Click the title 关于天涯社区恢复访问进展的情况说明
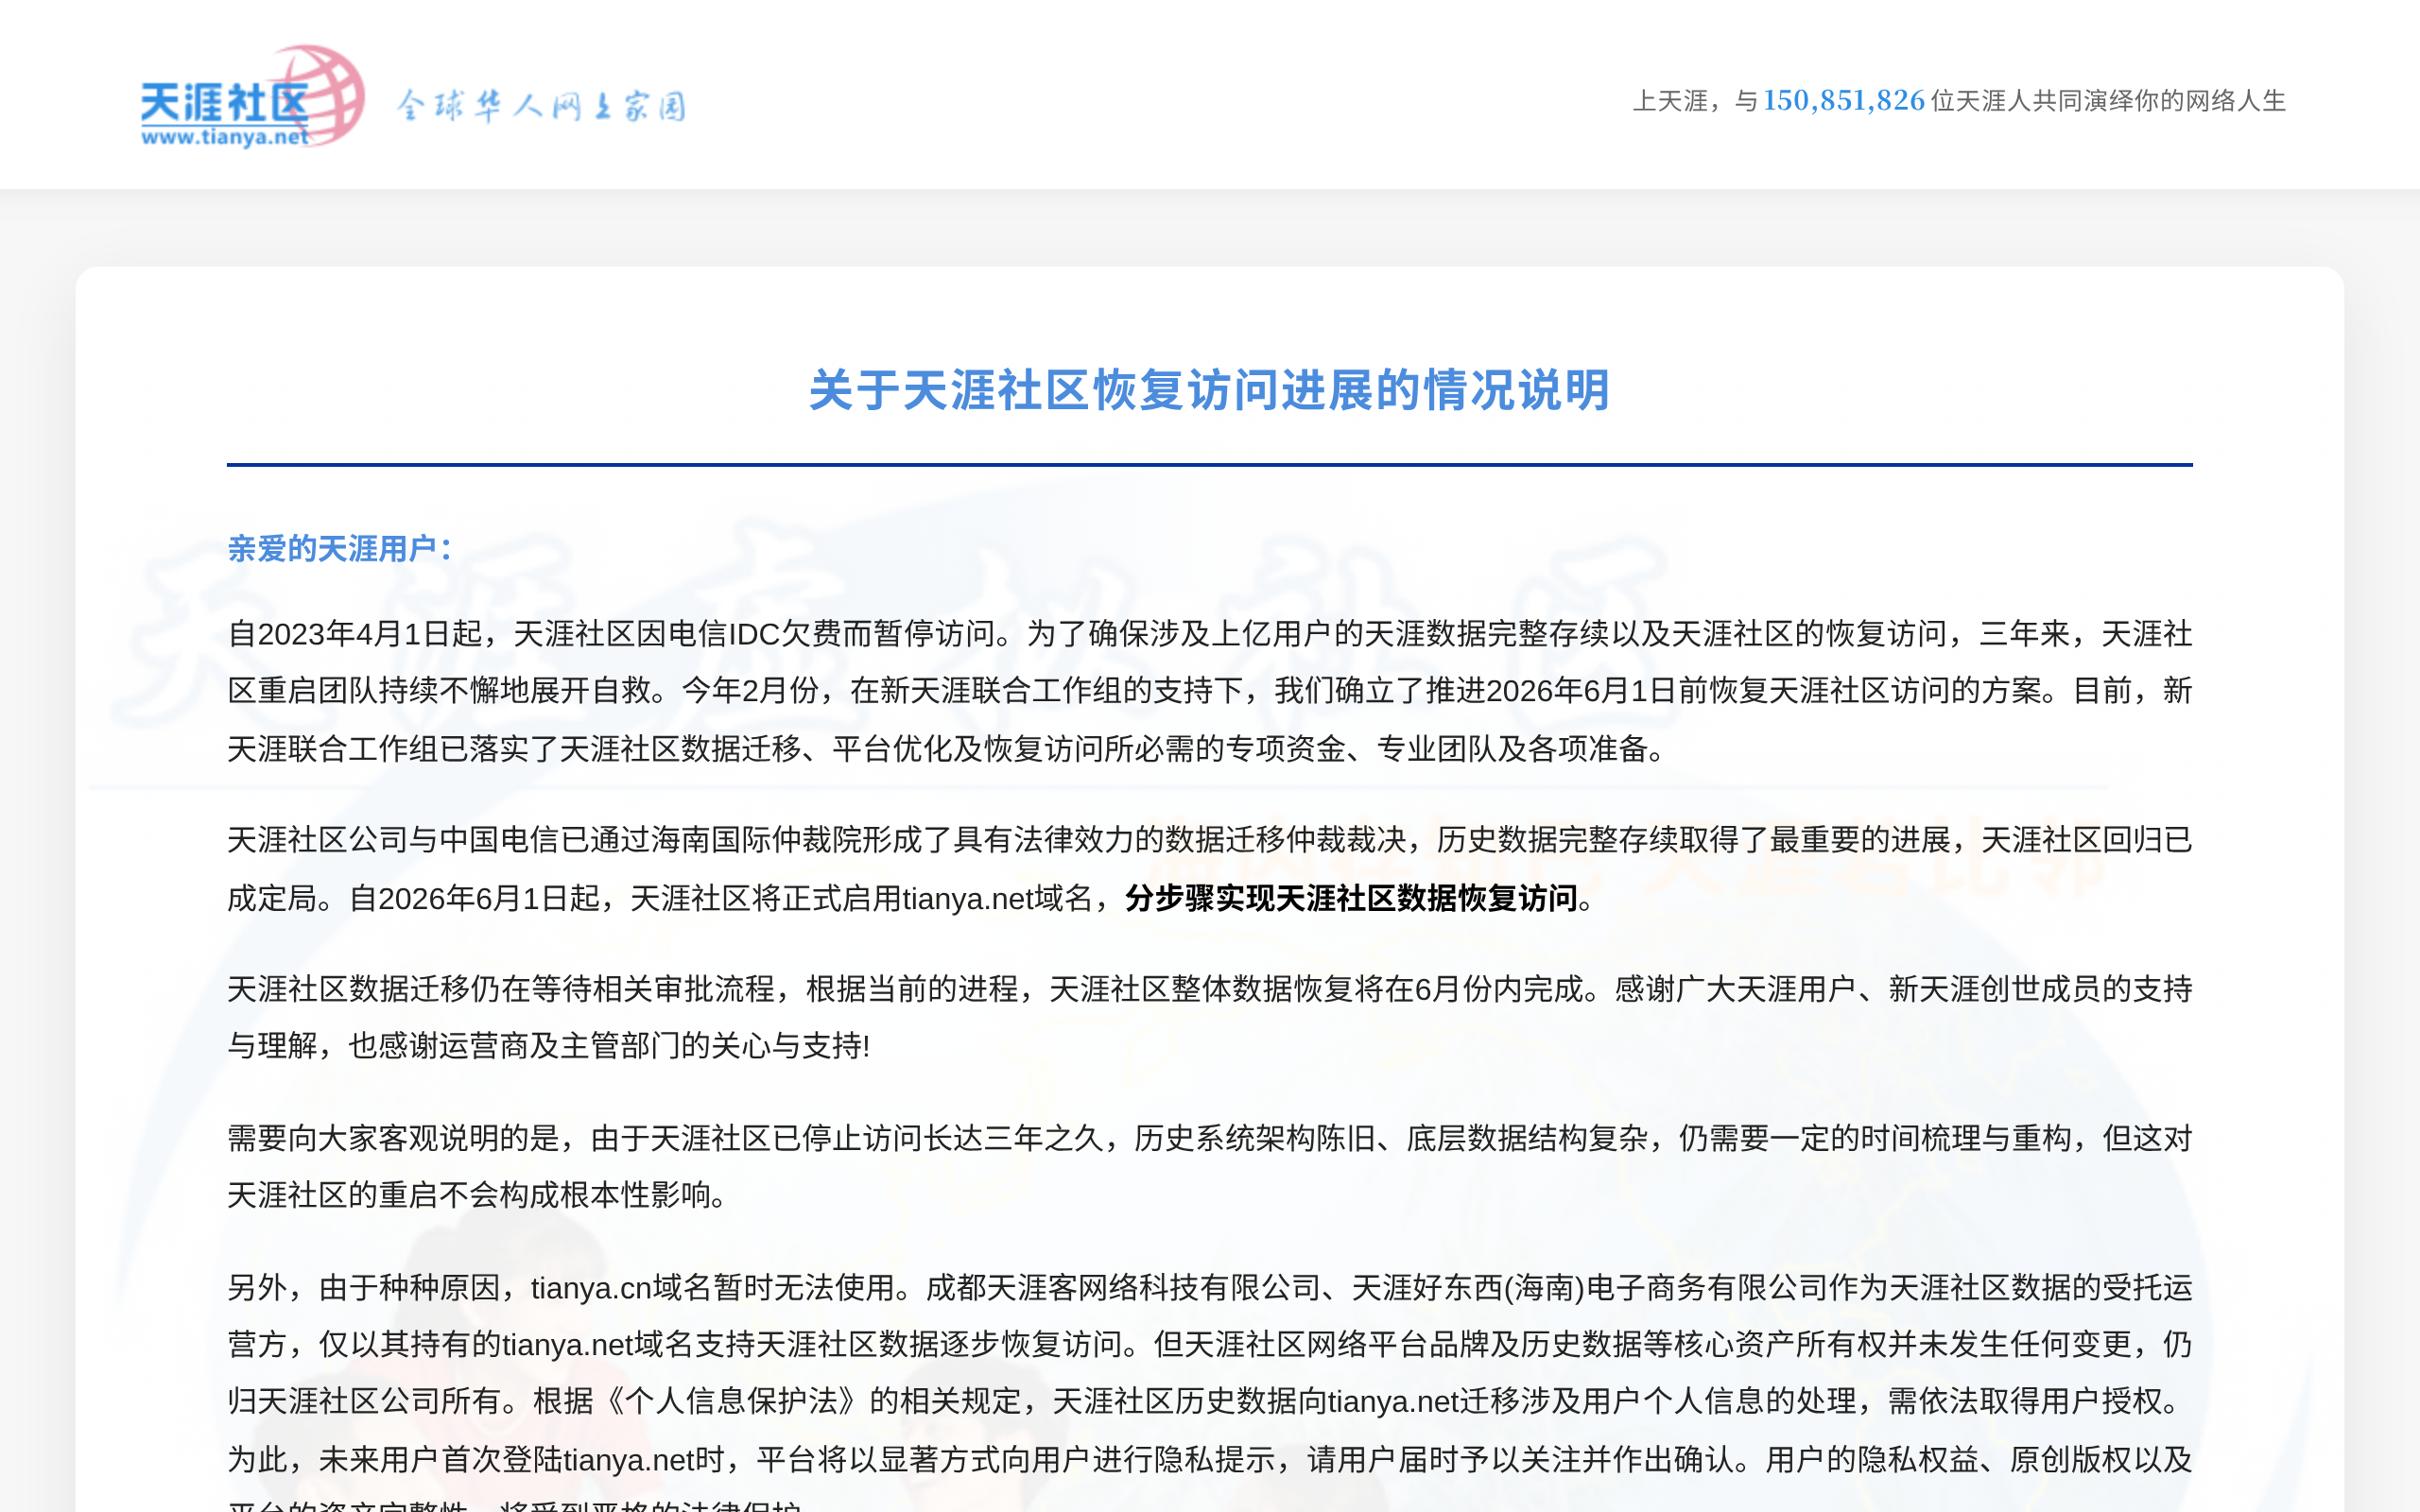The width and height of the screenshot is (2420, 1512). pyautogui.click(x=1210, y=390)
